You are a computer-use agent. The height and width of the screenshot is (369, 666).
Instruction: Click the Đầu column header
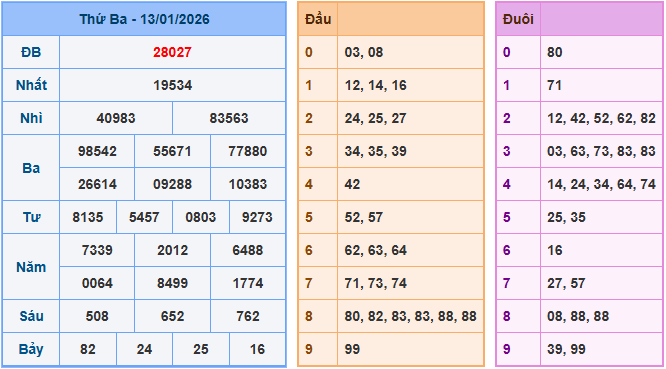318,19
